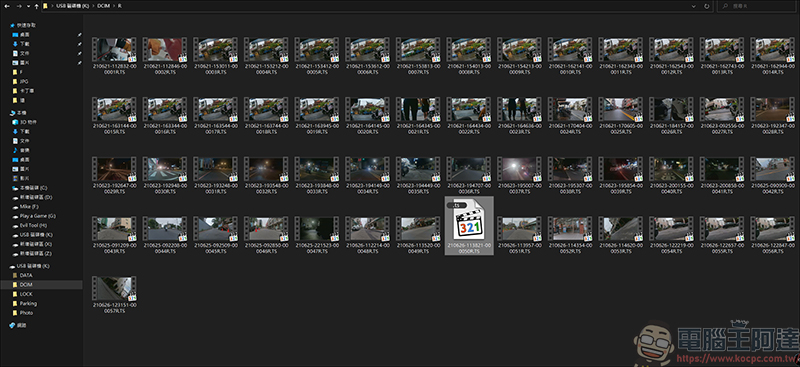Open the JPG folder in Quick access
Screen dimensions: 800x367
click(24, 81)
